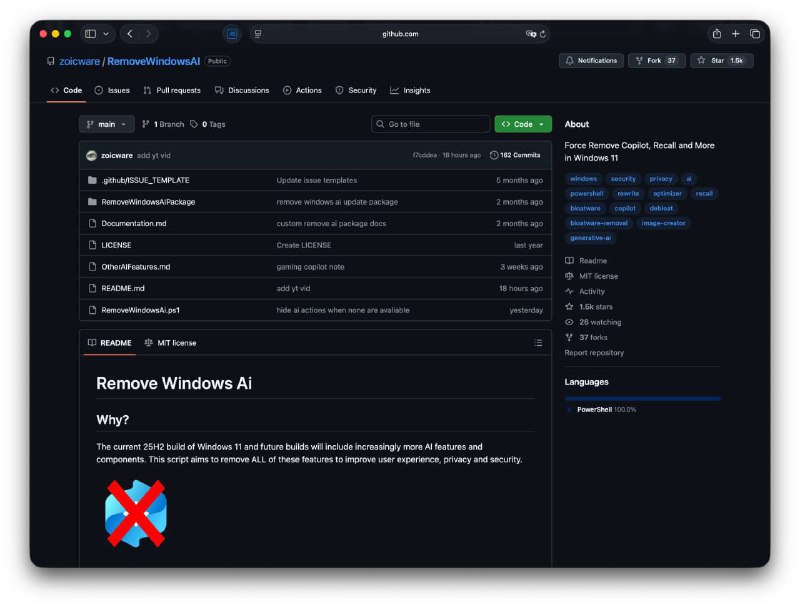Click the Go to file search field
800x607 pixels.
(430, 124)
